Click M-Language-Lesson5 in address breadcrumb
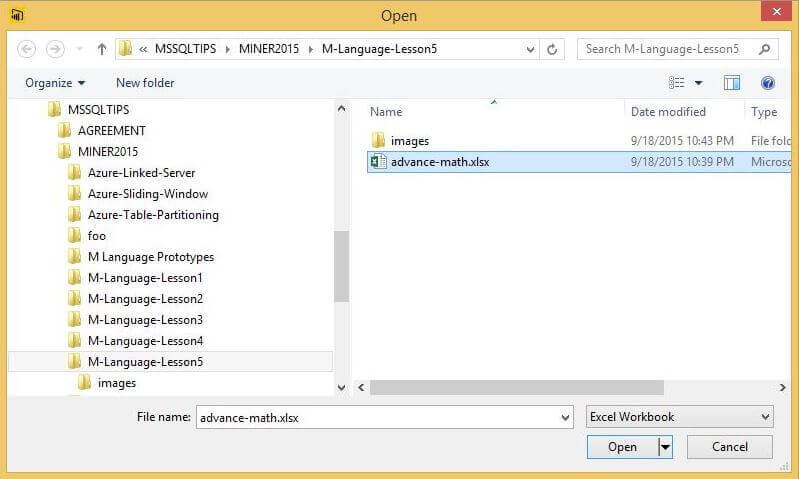Image resolution: width=799 pixels, height=479 pixels. [380, 49]
